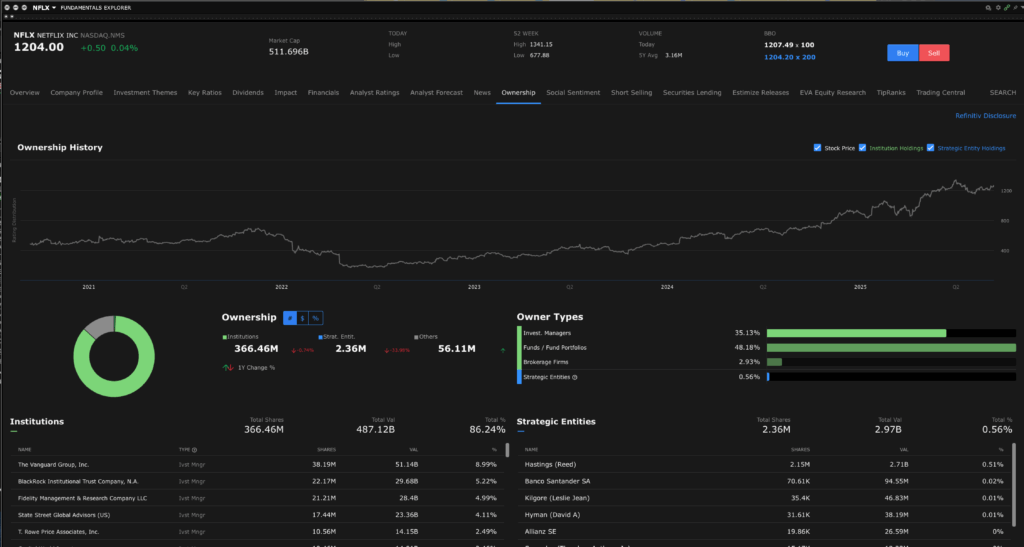Click the info icon next to TYPE column
The height and width of the screenshot is (547, 1024).
coord(194,450)
